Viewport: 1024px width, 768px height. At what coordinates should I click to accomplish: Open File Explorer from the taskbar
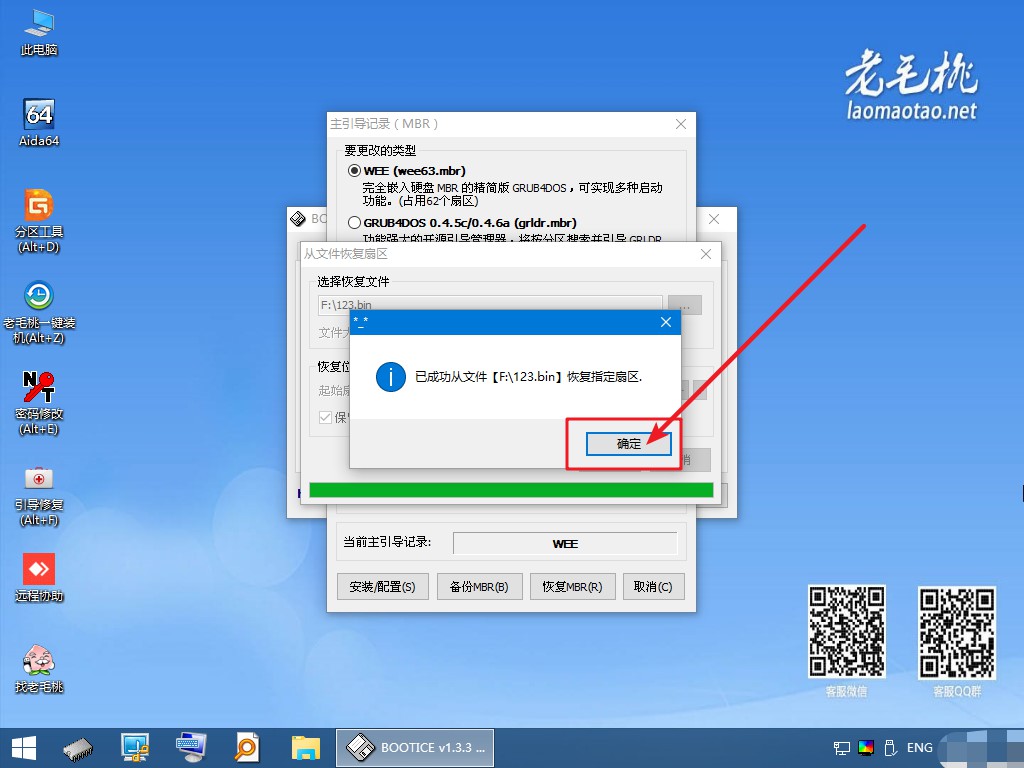click(x=305, y=748)
